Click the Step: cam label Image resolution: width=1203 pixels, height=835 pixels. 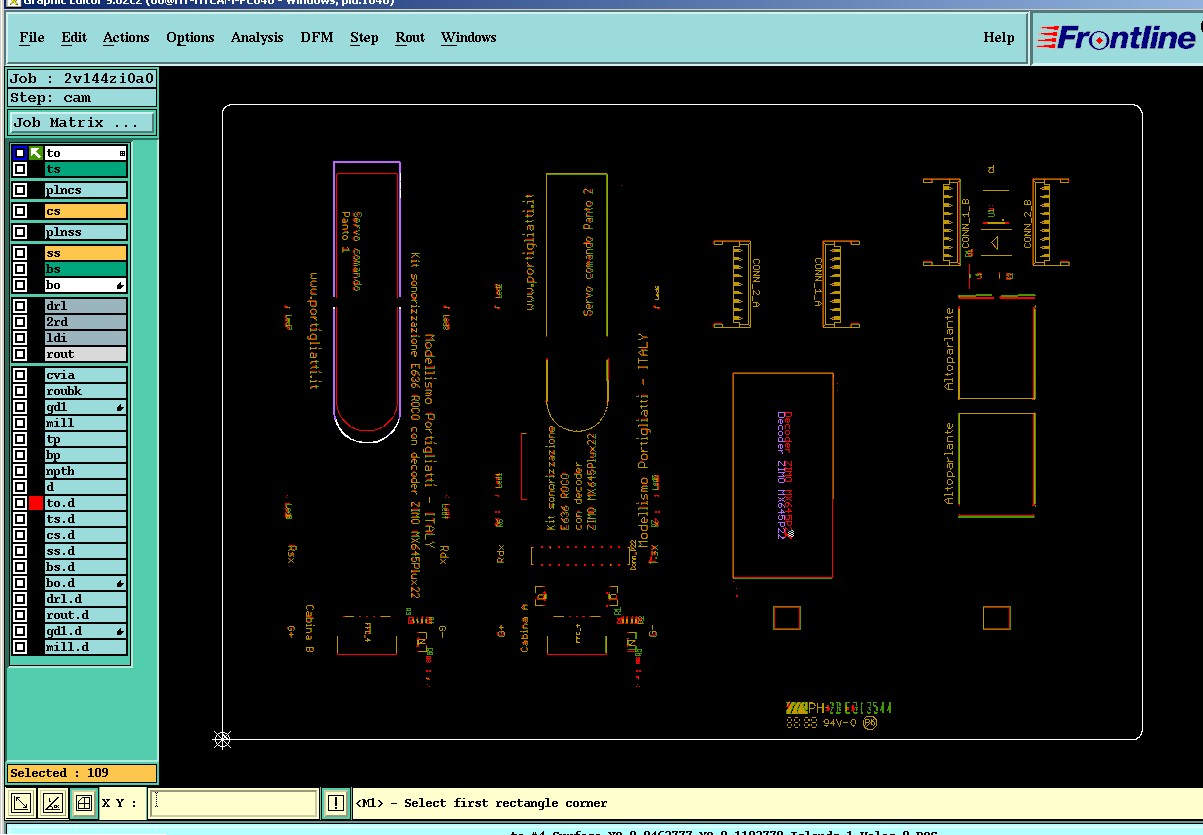click(82, 97)
